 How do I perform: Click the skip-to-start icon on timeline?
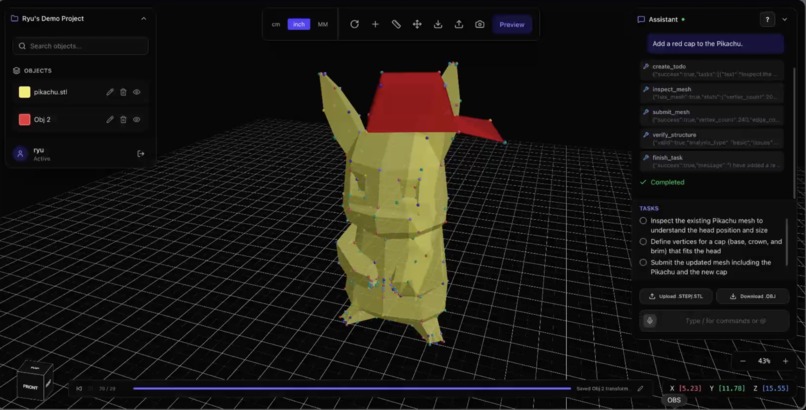click(x=79, y=388)
